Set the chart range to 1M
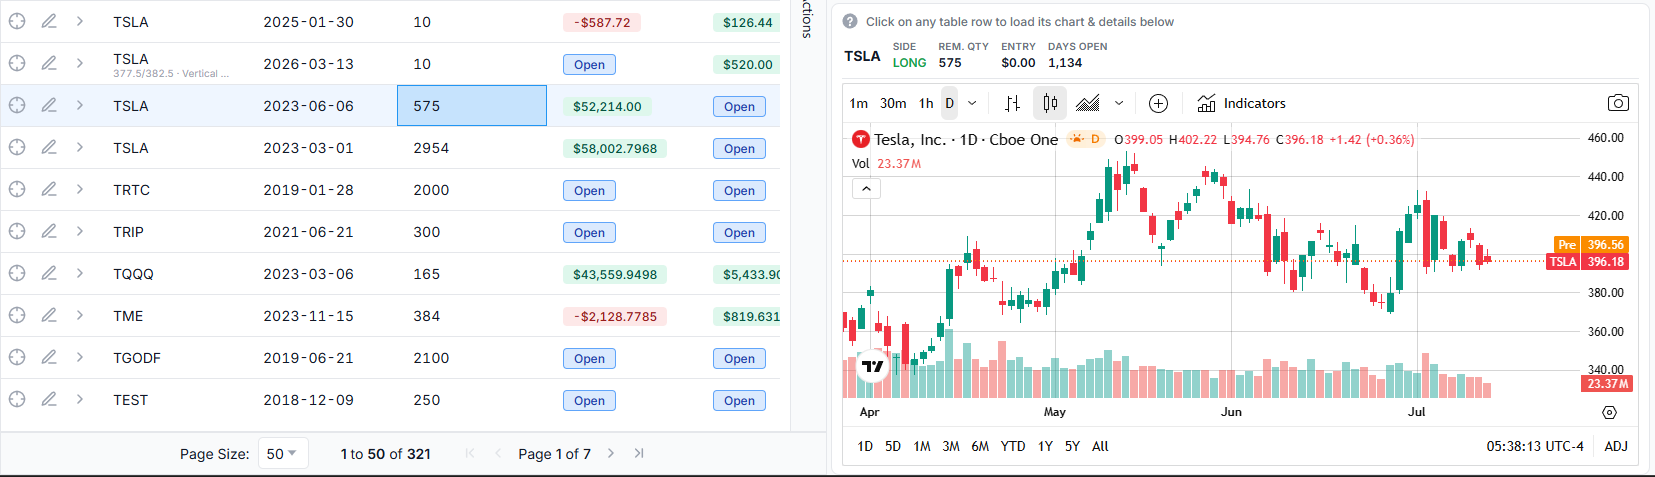The height and width of the screenshot is (477, 1655). 922,446
